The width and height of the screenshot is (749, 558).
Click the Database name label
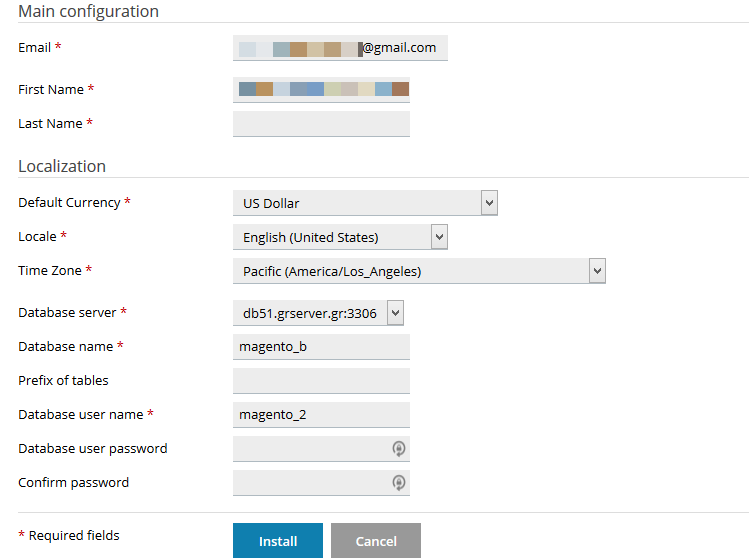coord(65,346)
